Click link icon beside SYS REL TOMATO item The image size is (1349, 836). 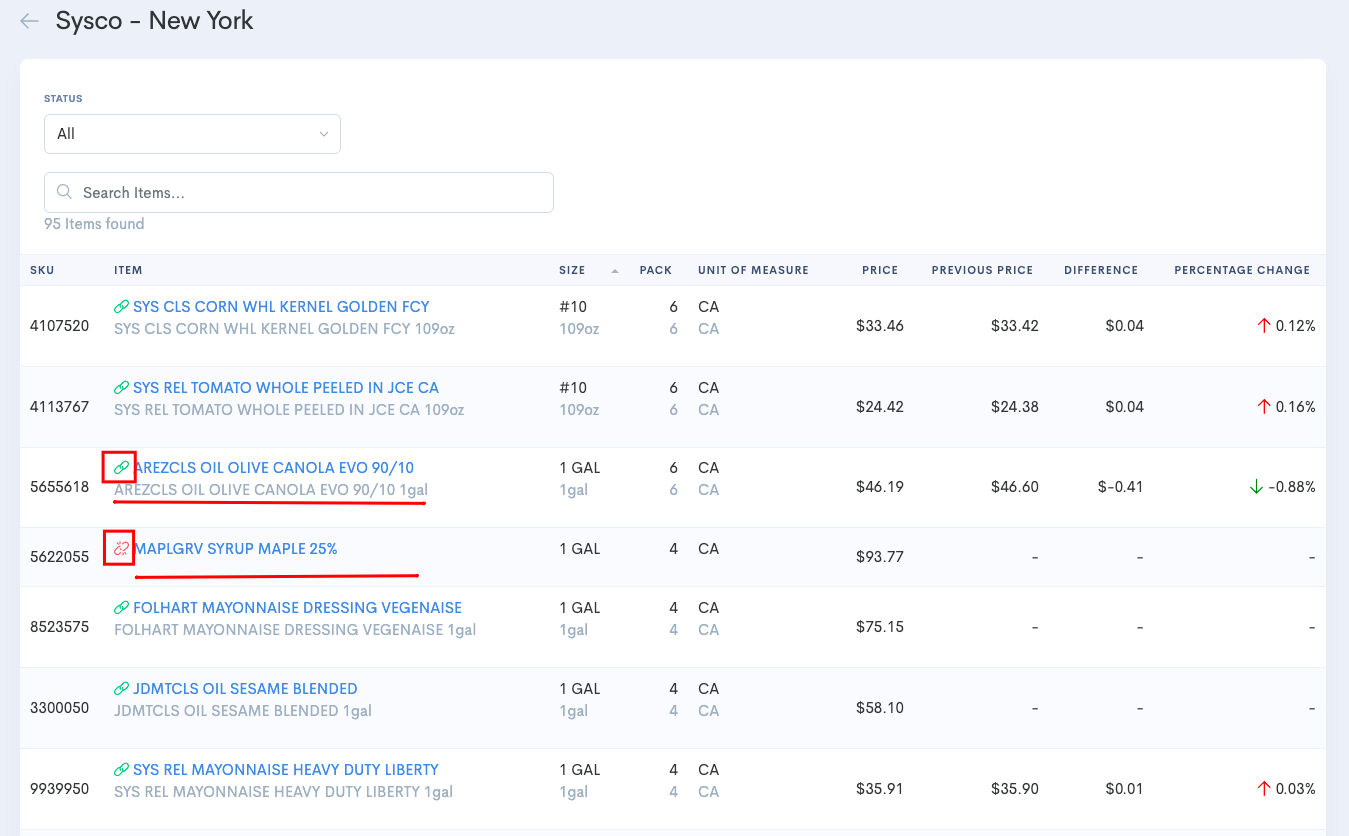[x=121, y=388]
